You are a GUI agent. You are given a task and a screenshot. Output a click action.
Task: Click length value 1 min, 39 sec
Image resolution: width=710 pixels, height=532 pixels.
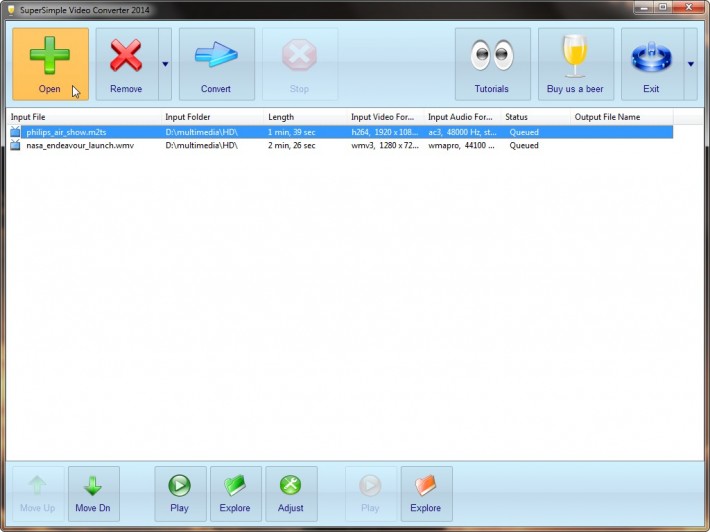292,132
